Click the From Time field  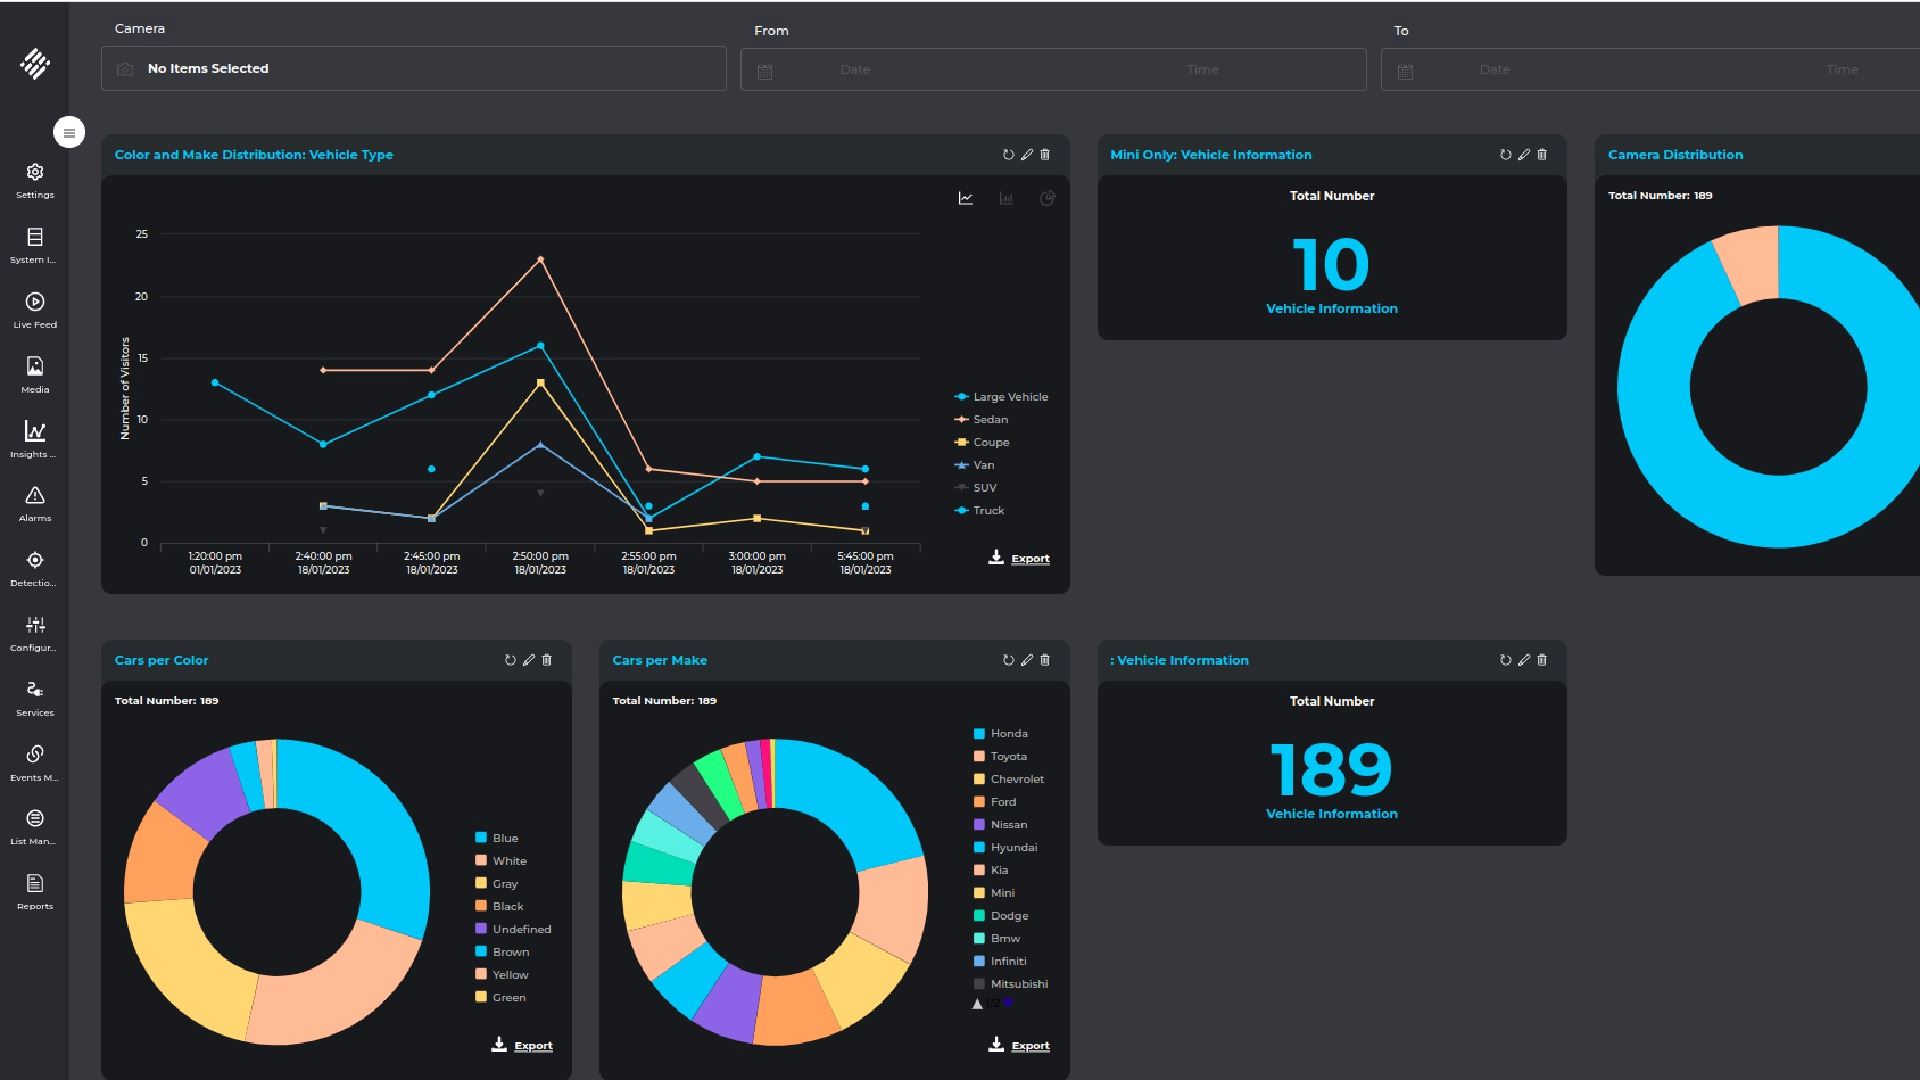[1202, 70]
